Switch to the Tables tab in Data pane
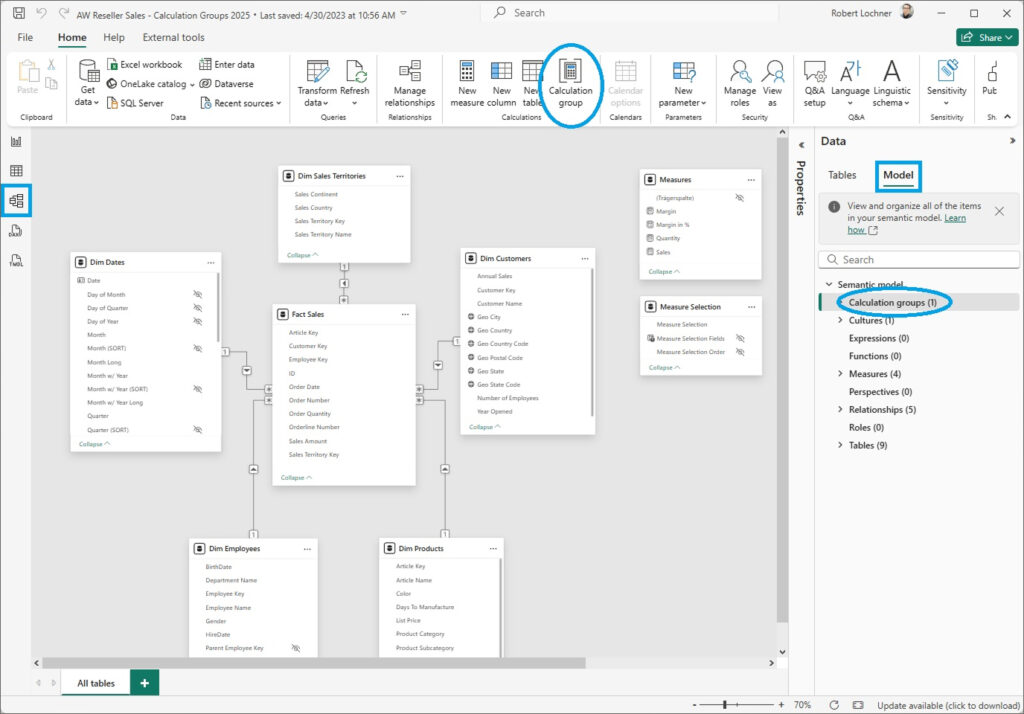 point(842,175)
